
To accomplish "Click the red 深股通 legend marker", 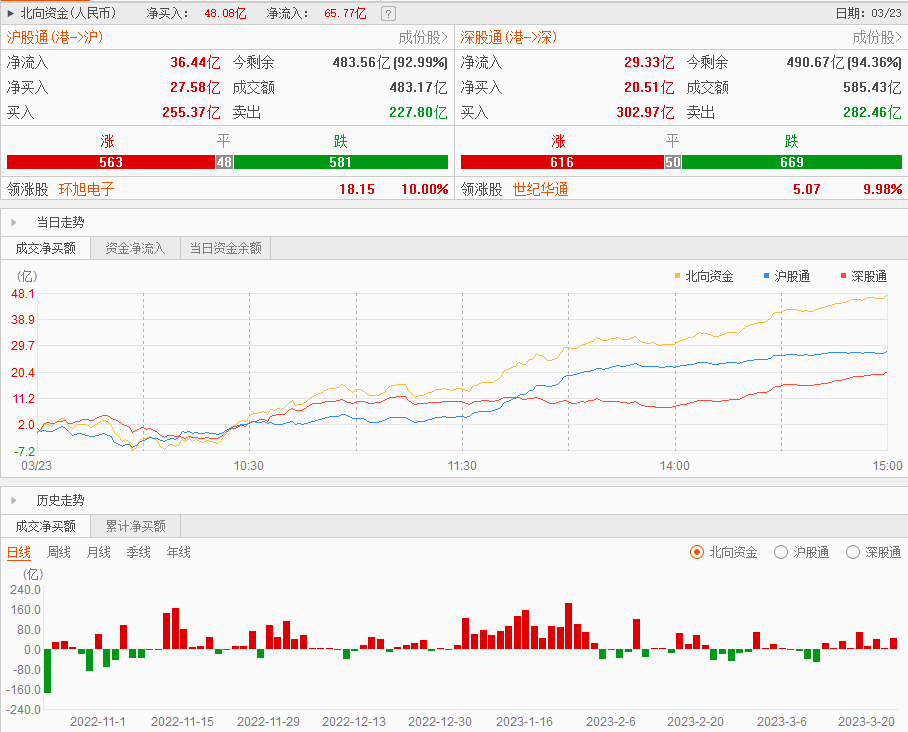I will [x=844, y=275].
